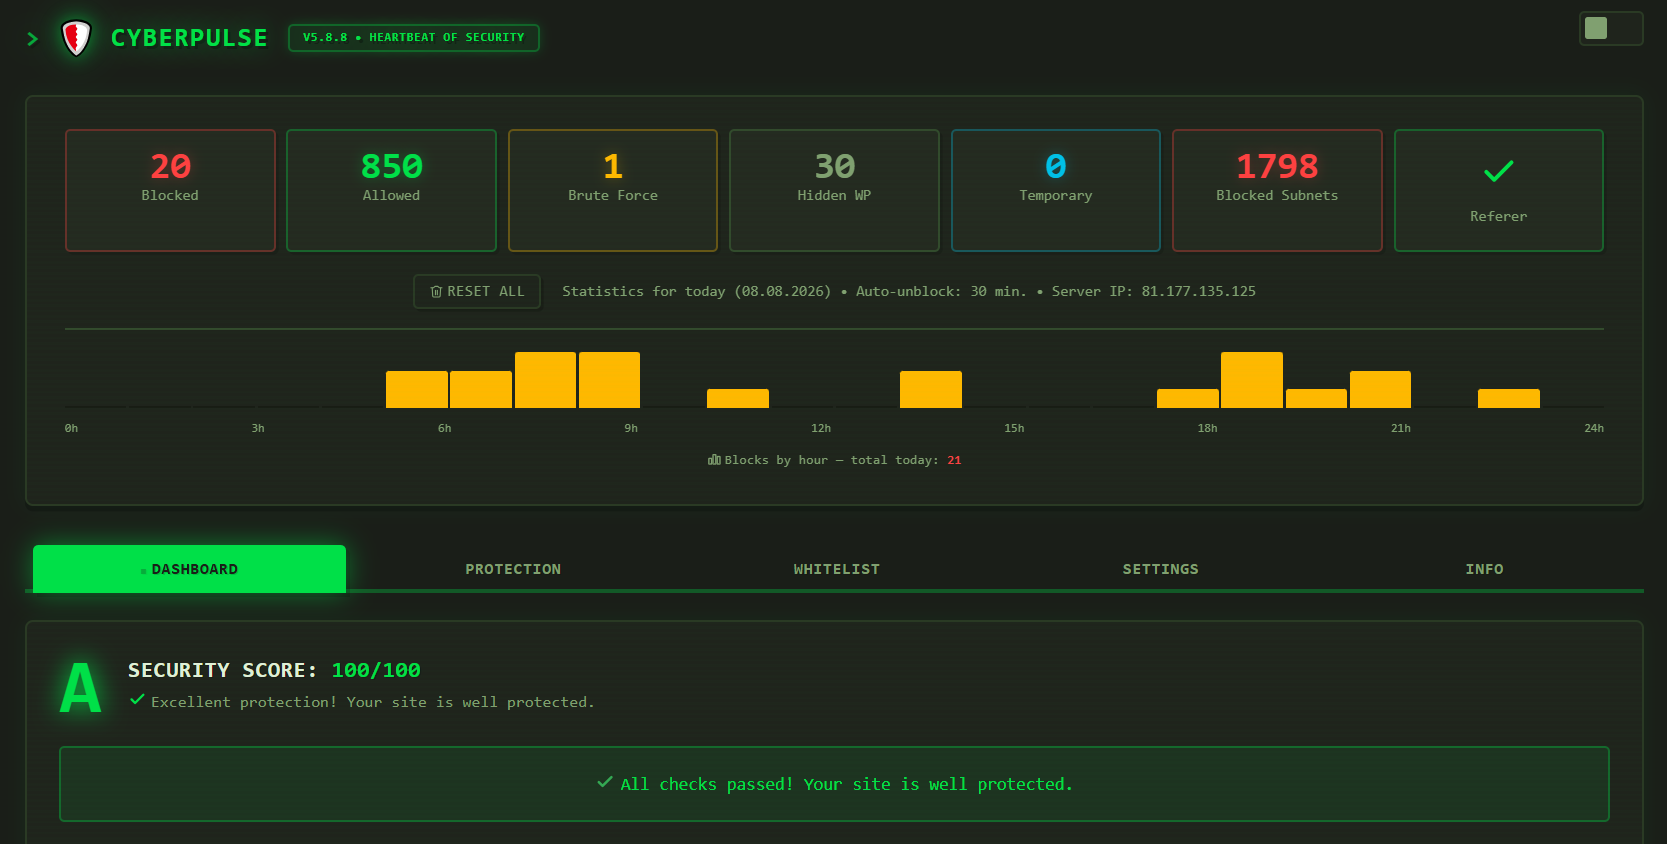Switch to the DASHBOARD tab
Image resolution: width=1667 pixels, height=844 pixels.
click(x=189, y=569)
